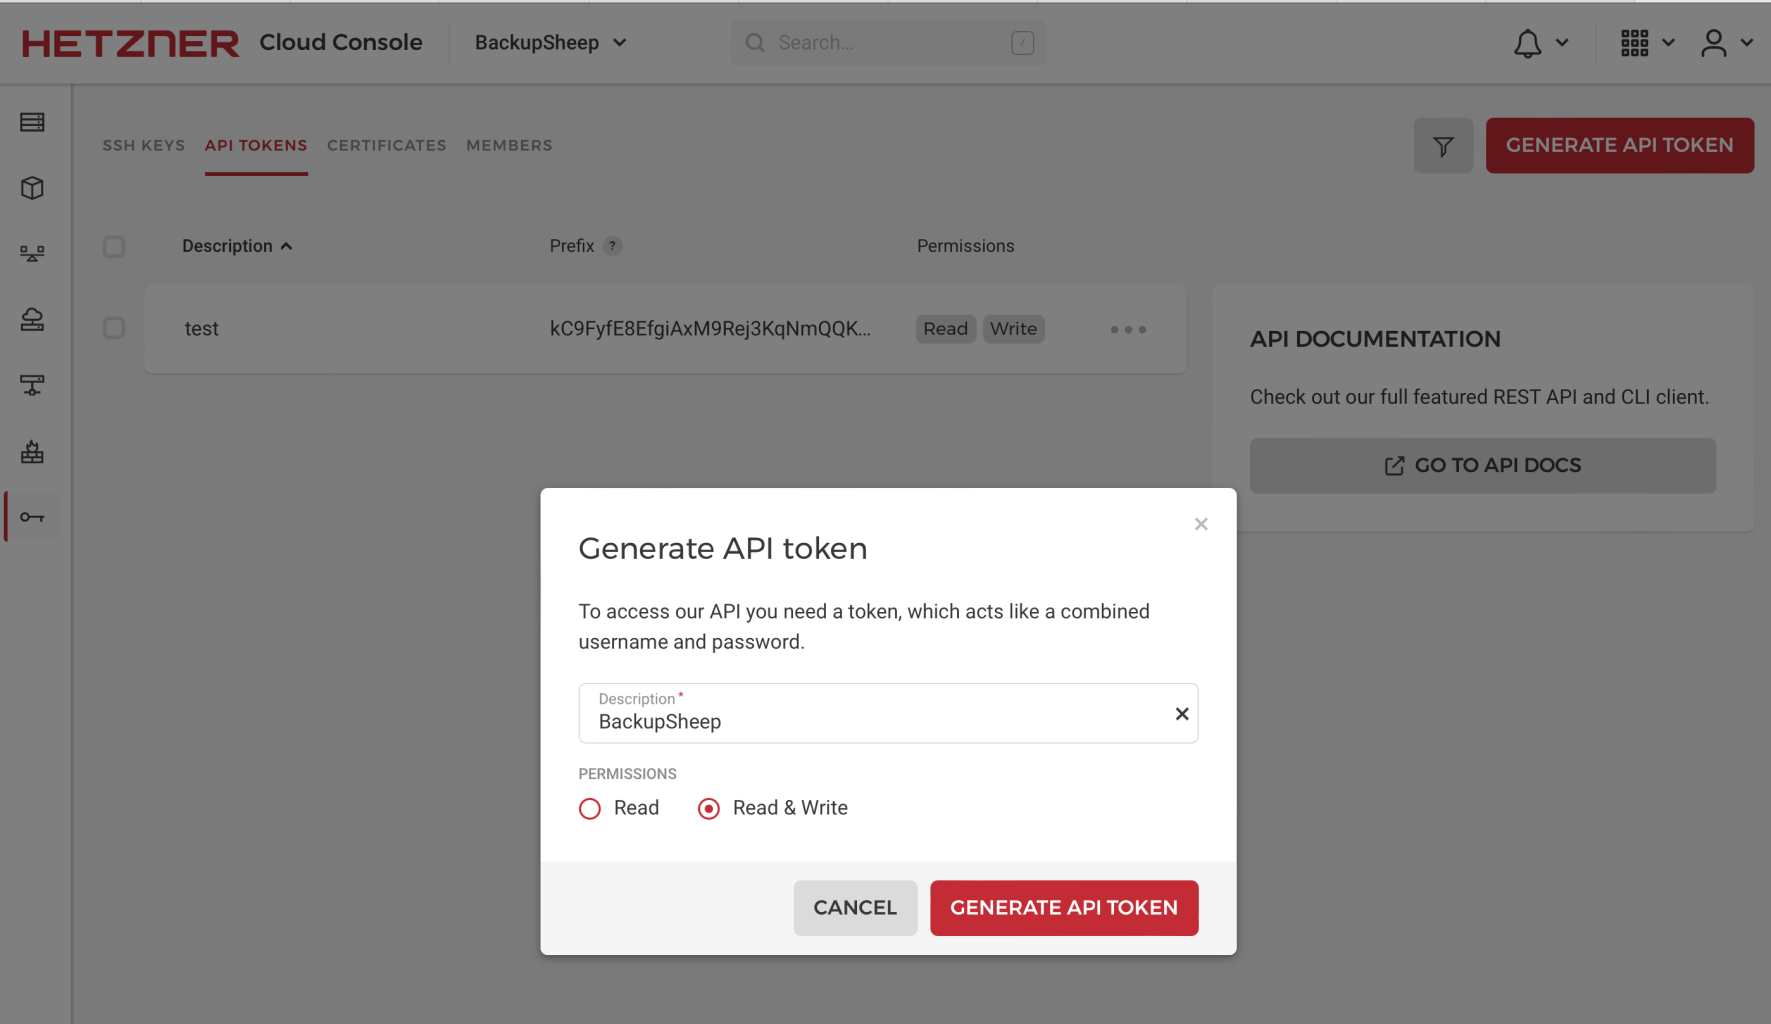The height and width of the screenshot is (1024, 1771).
Task: Open the Firewalls icon in sidebar
Action: click(x=32, y=452)
